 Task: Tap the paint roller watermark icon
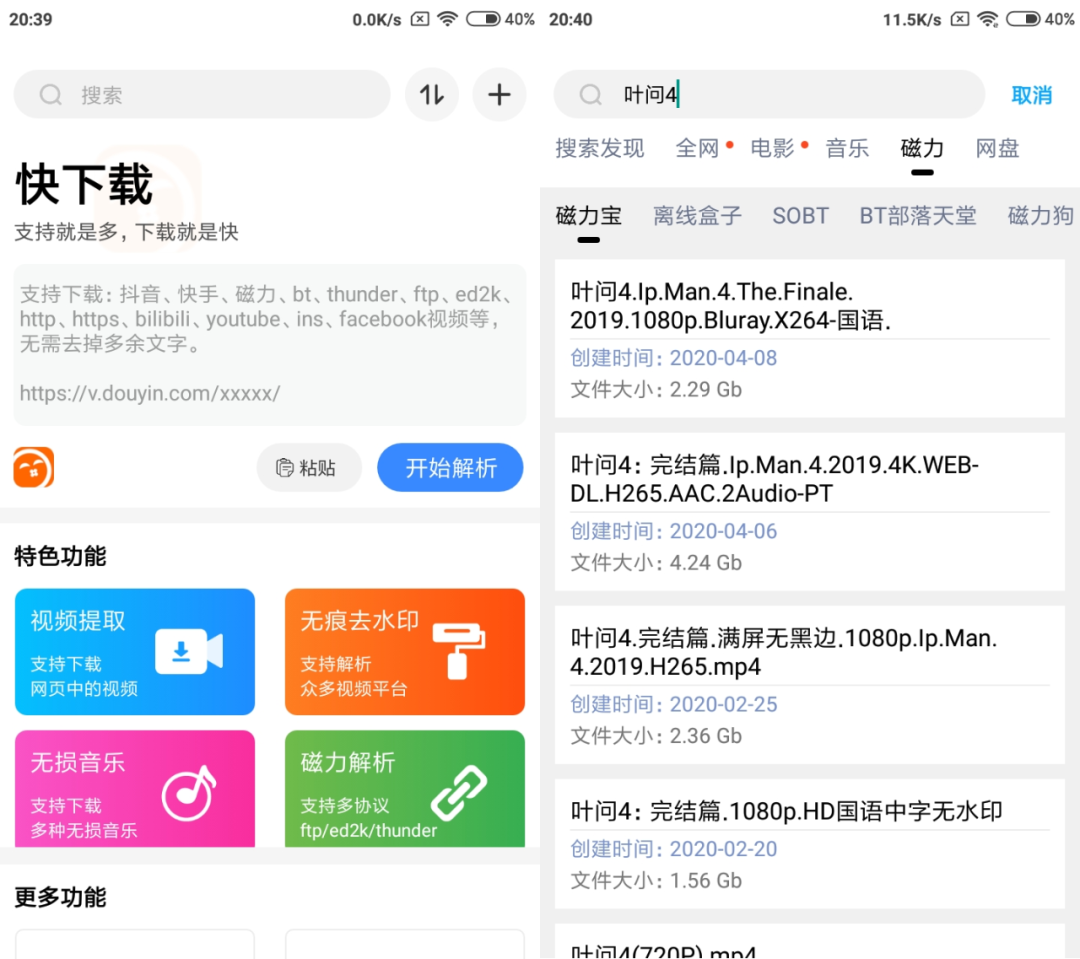[459, 651]
